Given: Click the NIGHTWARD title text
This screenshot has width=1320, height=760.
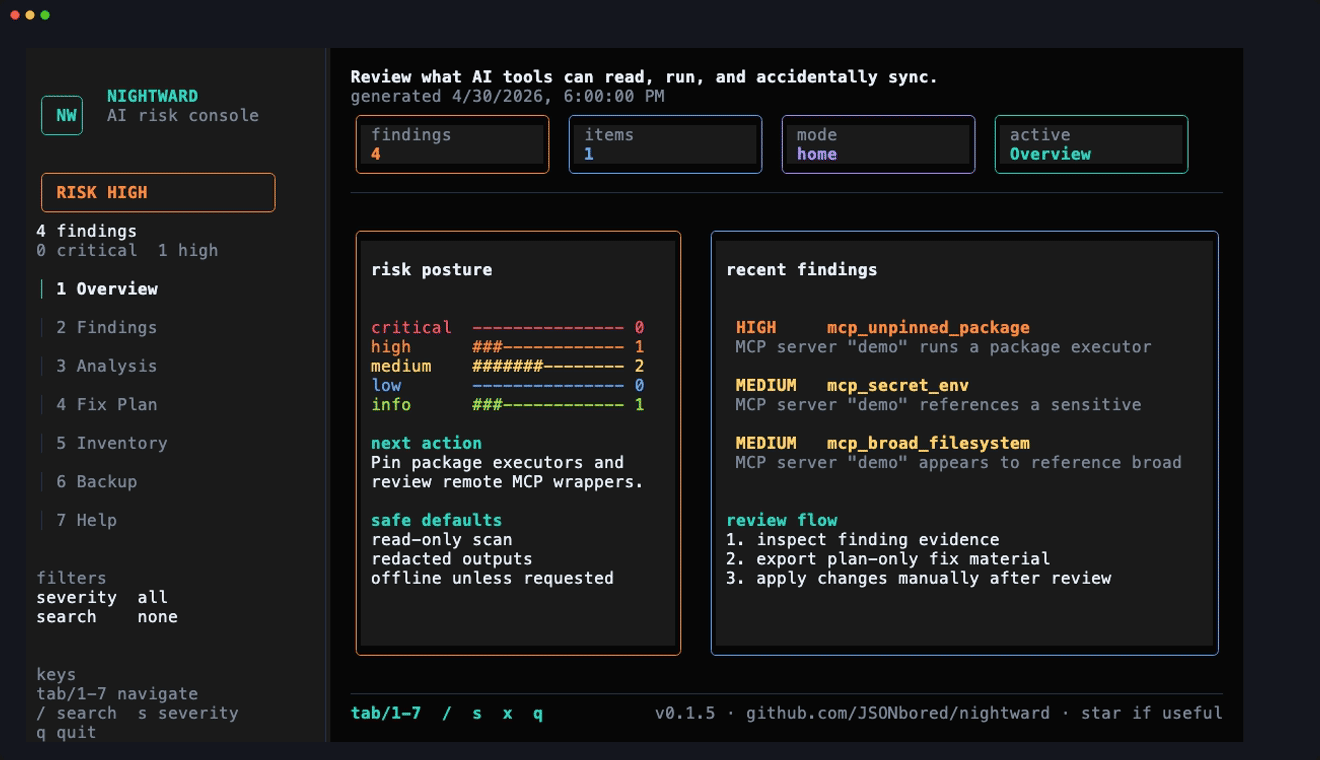Looking at the screenshot, I should point(152,96).
